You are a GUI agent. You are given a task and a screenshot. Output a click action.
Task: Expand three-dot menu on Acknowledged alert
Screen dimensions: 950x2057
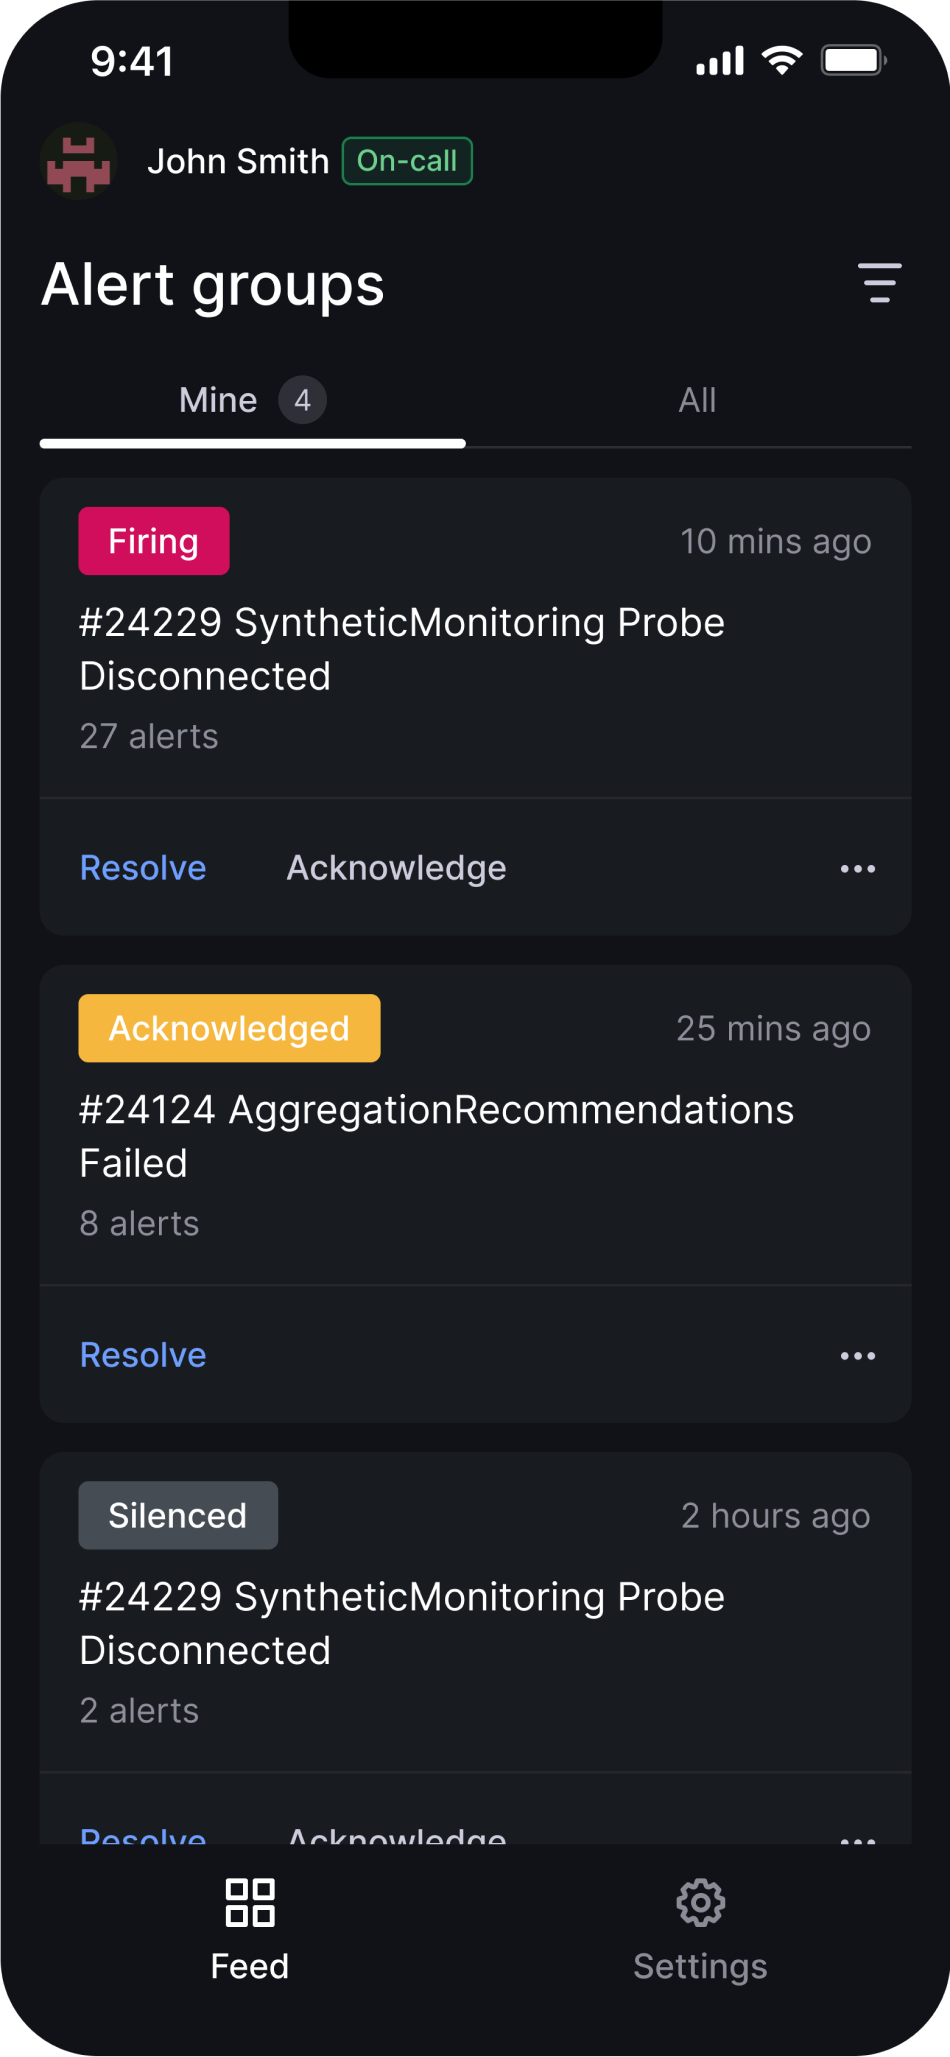pos(858,1356)
